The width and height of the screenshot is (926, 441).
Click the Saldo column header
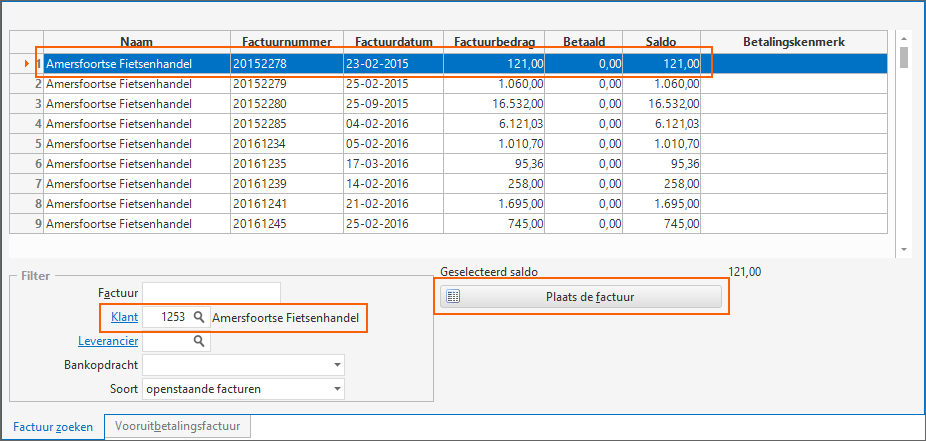(x=660, y=42)
